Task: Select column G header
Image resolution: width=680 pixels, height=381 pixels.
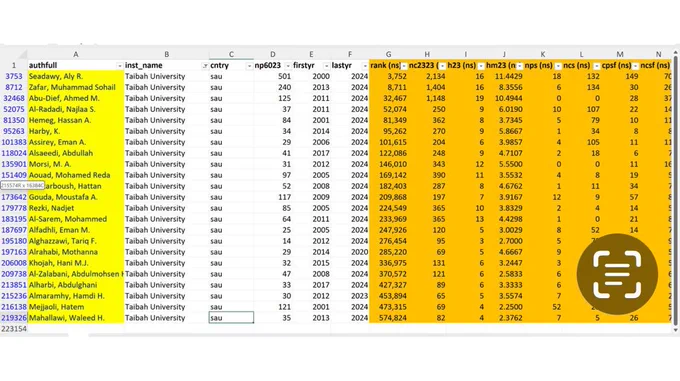Action: coord(389,54)
